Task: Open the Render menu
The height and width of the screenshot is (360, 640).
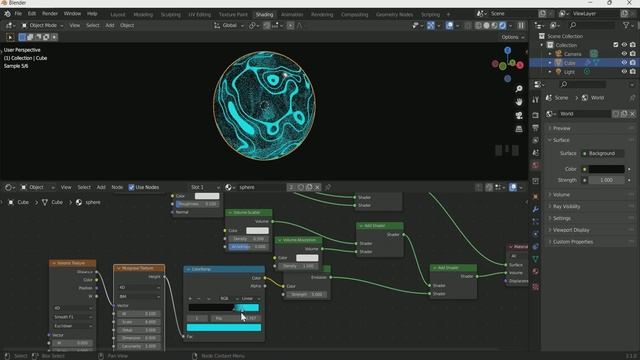Action: [x=50, y=14]
